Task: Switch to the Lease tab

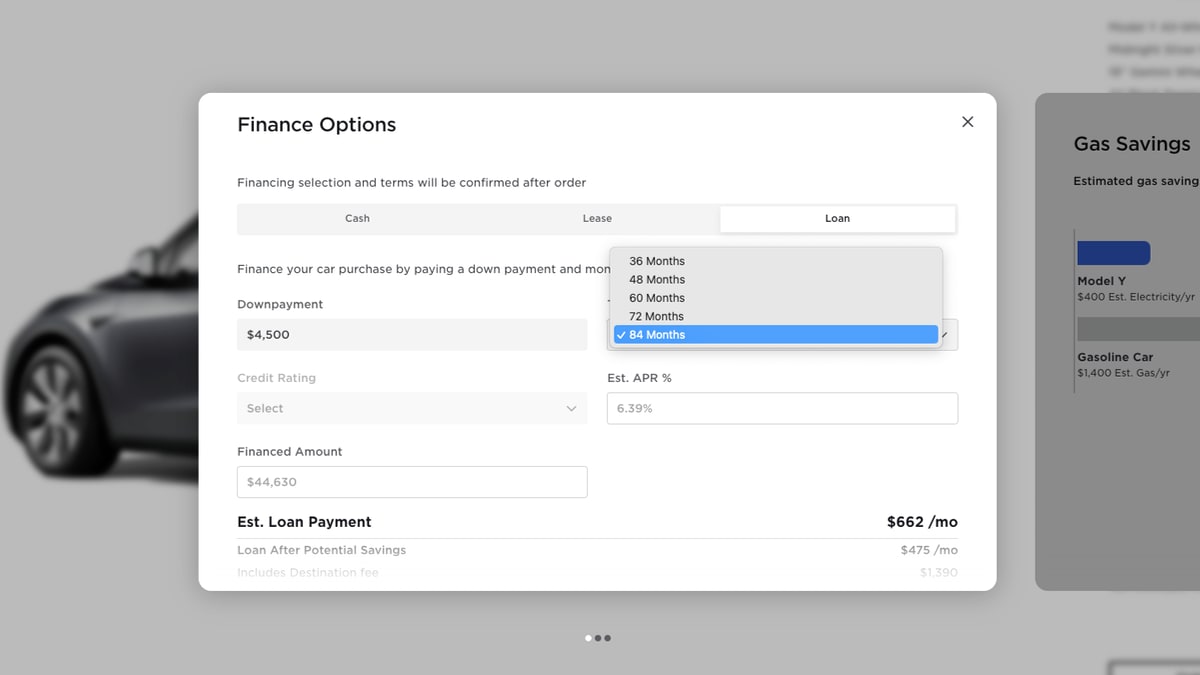Action: [x=597, y=218]
